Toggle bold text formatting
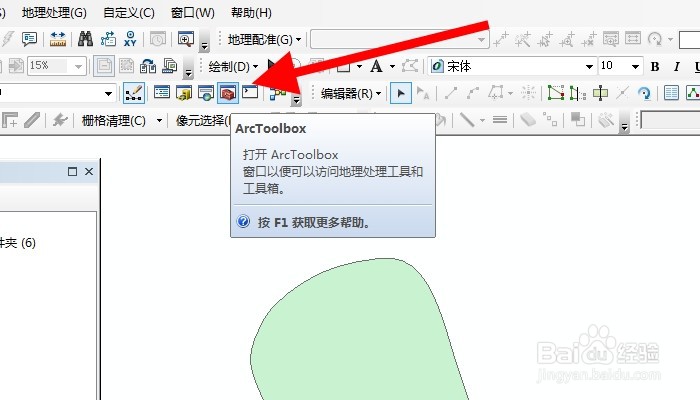Viewport: 700px width, 400px height. (x=655, y=67)
